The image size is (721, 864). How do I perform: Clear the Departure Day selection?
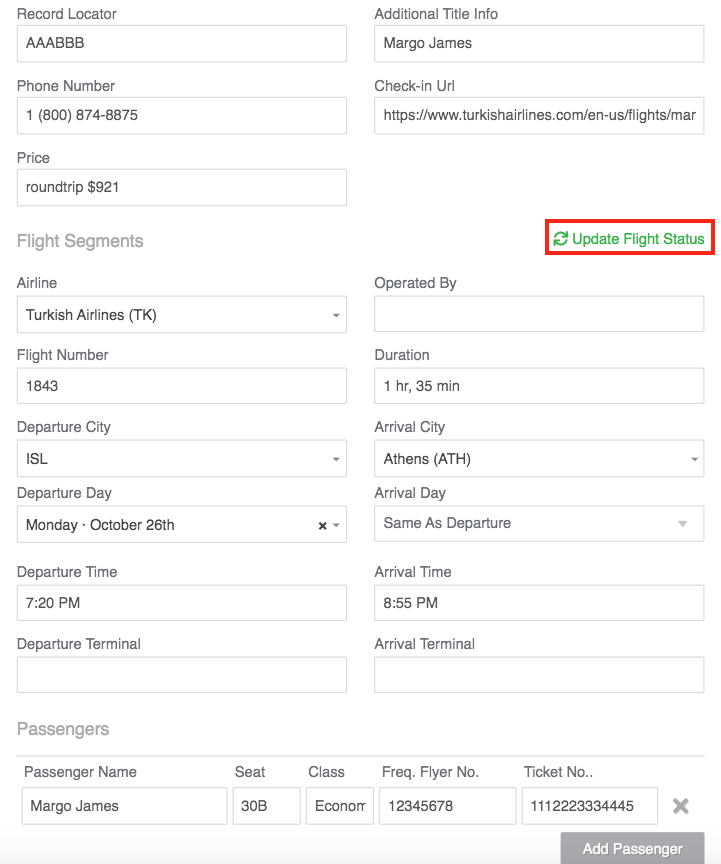[x=322, y=526]
